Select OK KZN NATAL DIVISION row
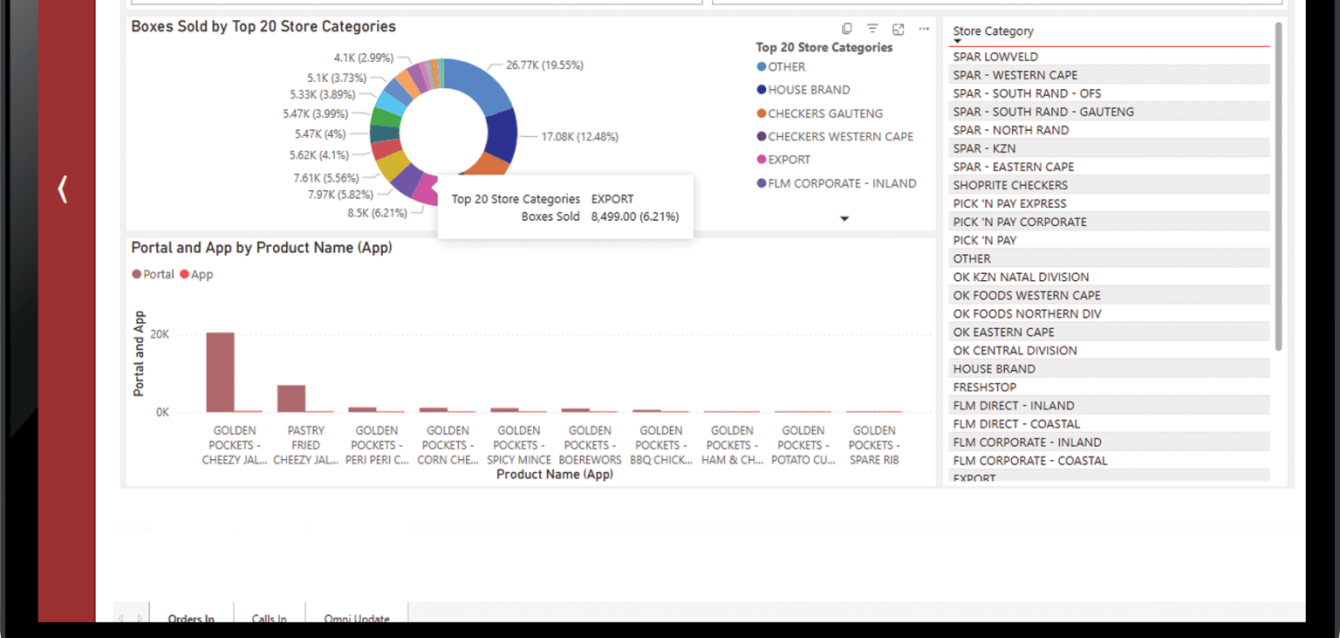This screenshot has height=638, width=1340. click(x=1109, y=277)
